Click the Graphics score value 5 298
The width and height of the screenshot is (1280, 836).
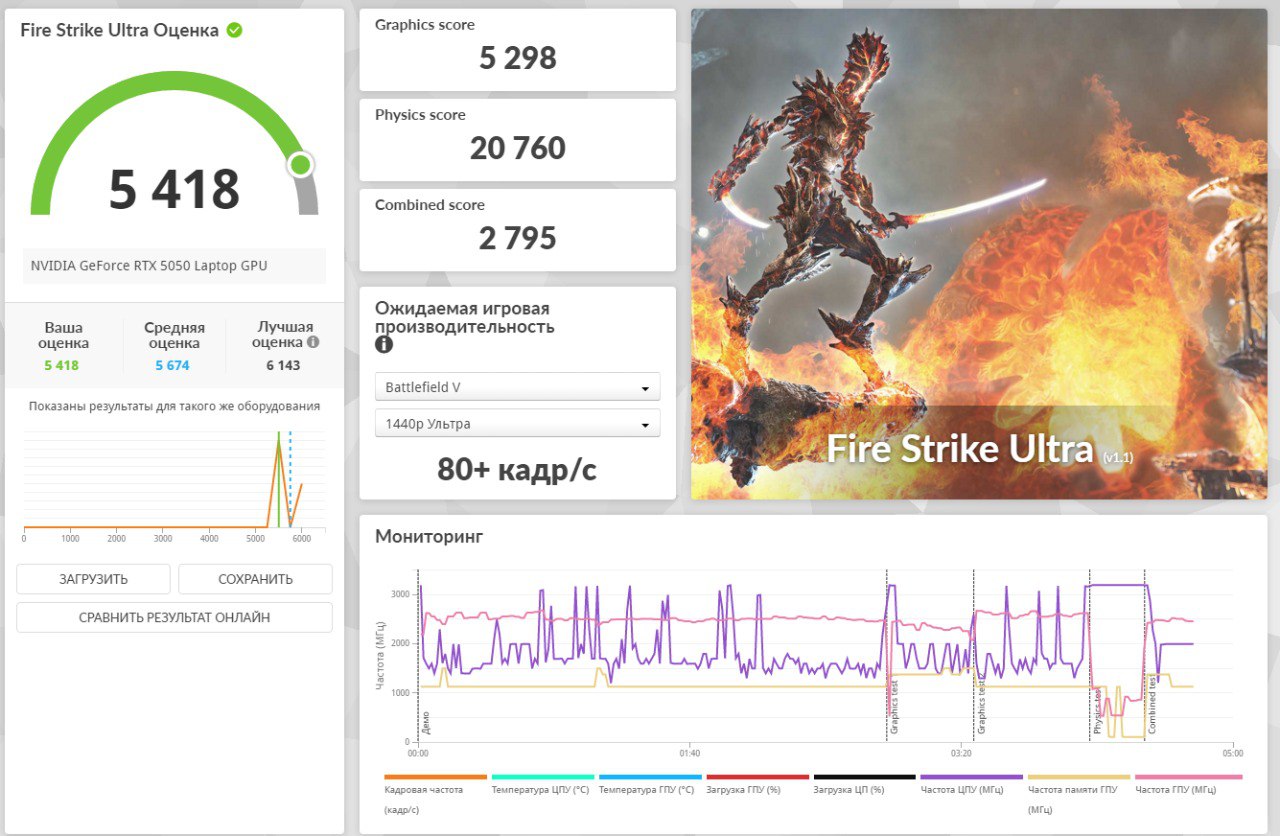(x=517, y=58)
